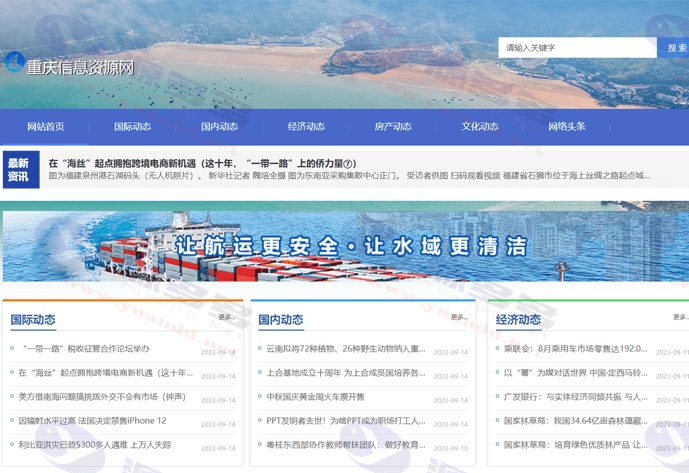Viewport: 689px width, 473px height.
Task: Open the 文化动态 nav menu item
Action: pos(480,127)
